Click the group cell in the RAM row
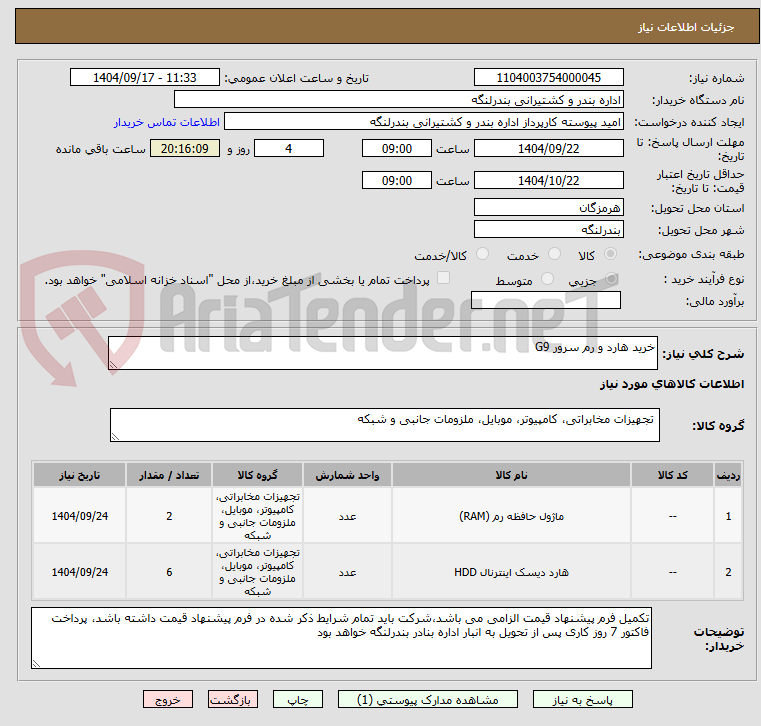Viewport: 761px width, 726px height. point(257,516)
